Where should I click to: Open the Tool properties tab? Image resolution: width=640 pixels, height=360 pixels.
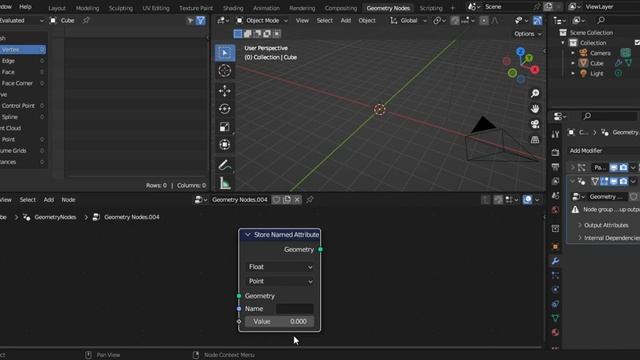pyautogui.click(x=555, y=134)
